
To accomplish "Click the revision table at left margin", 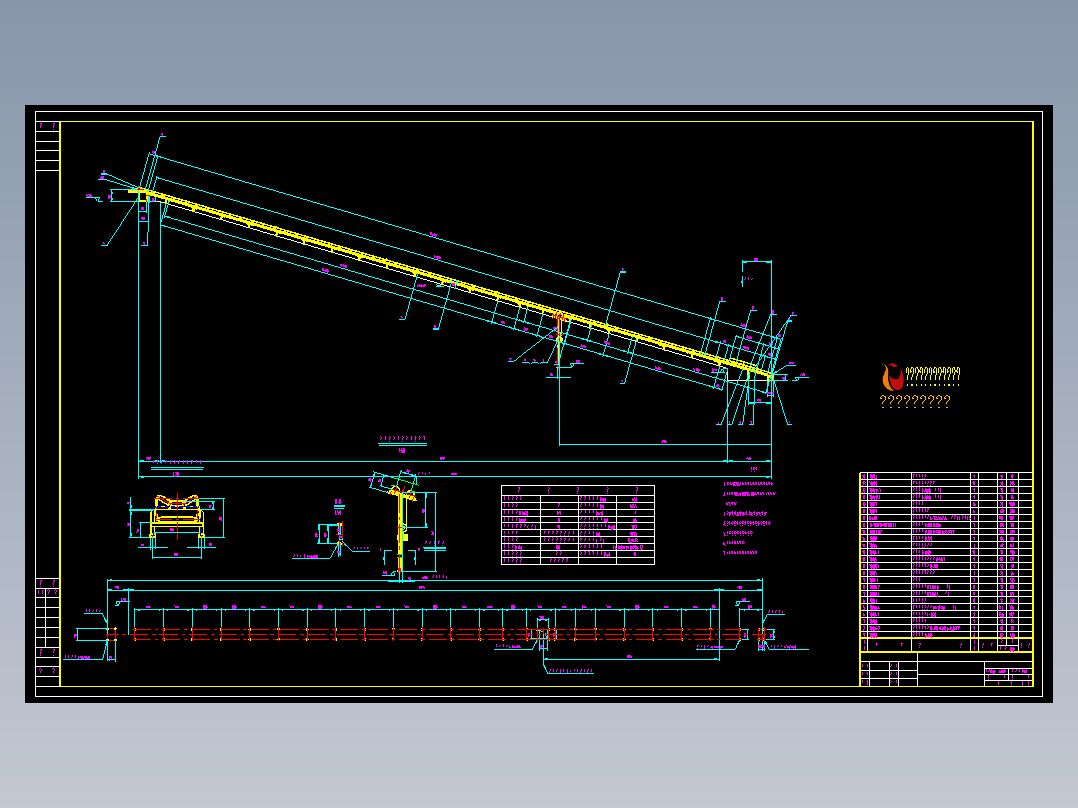I will 47,632.
